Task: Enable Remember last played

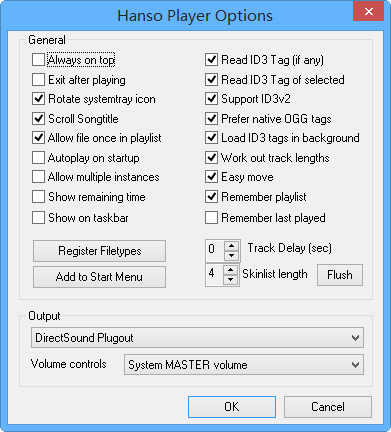Action: tap(211, 218)
